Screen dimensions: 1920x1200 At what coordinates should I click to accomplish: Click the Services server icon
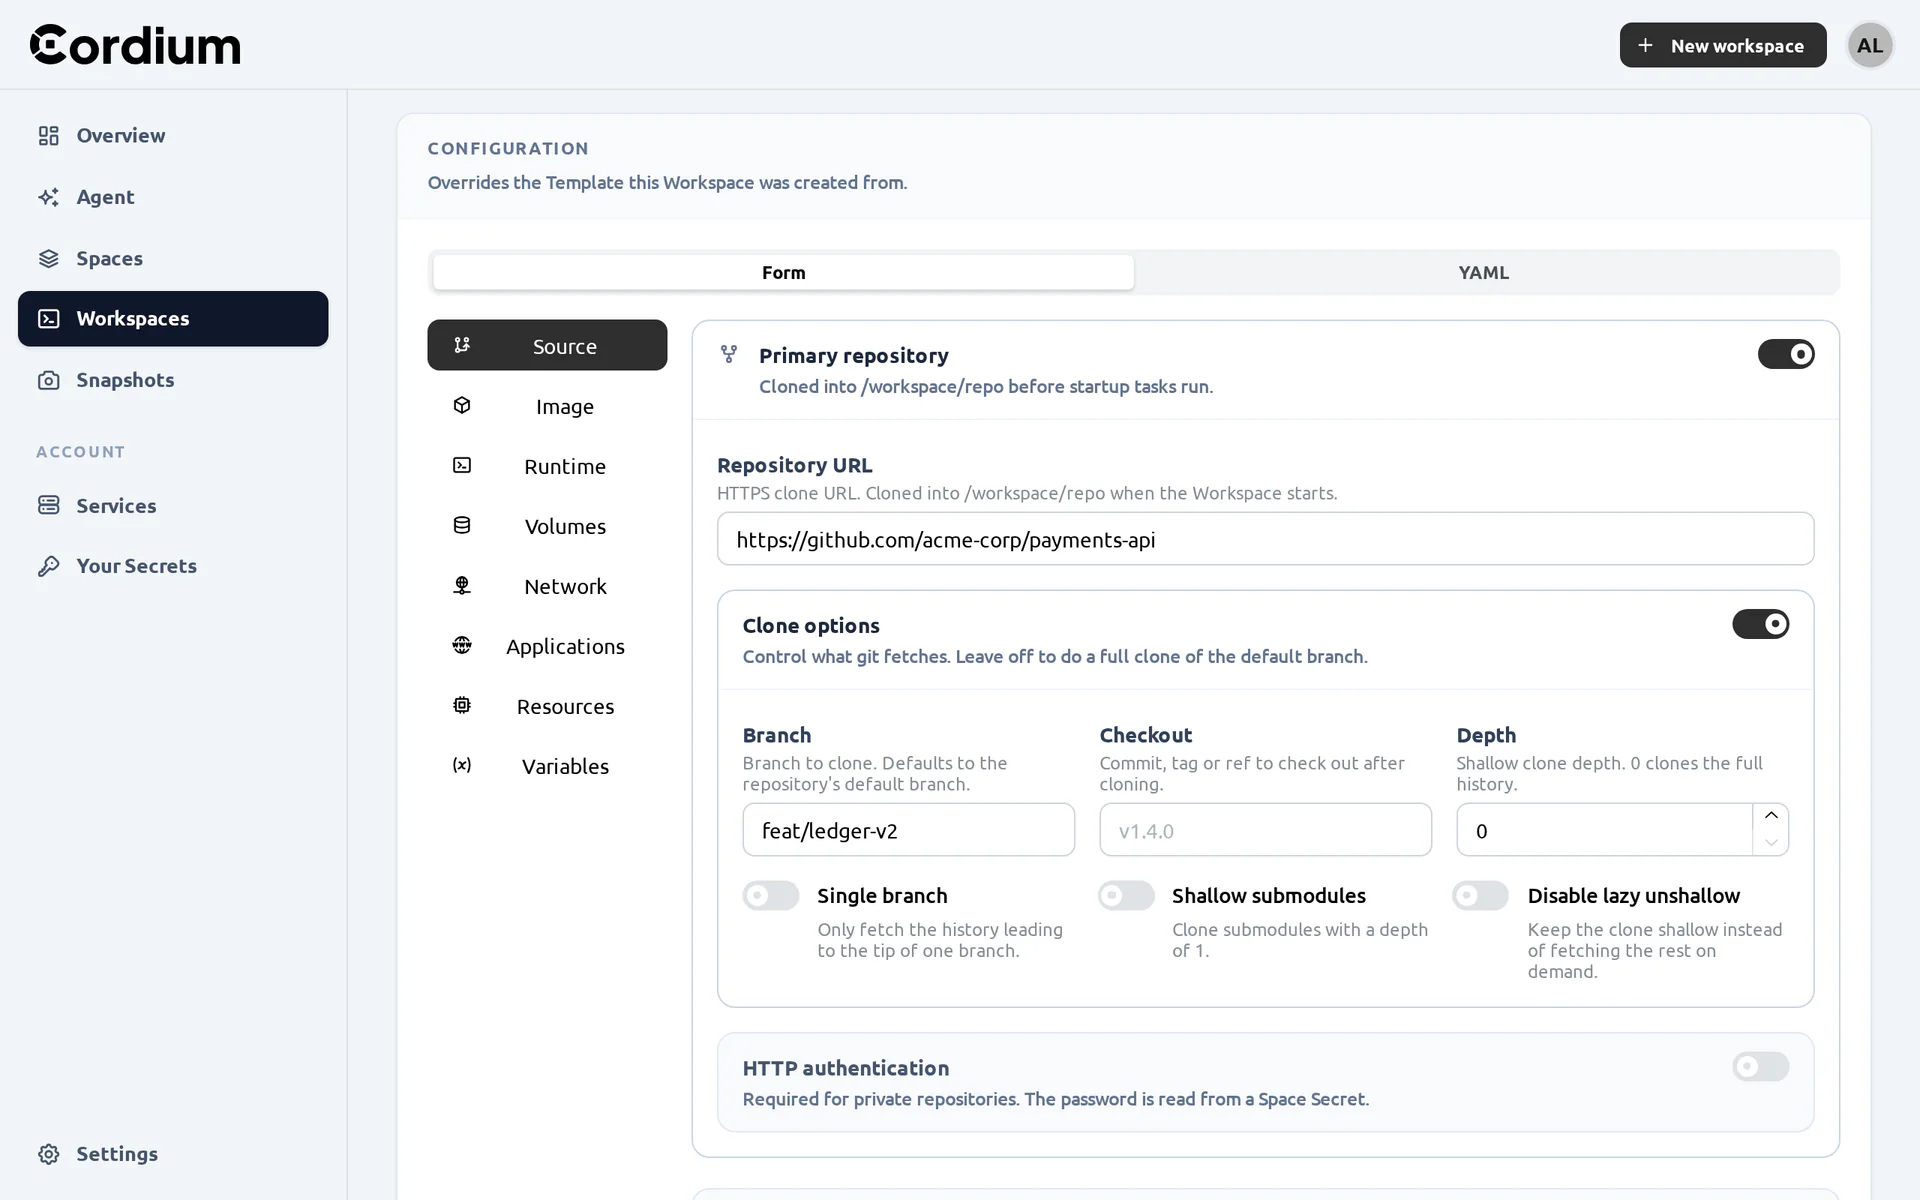48,505
